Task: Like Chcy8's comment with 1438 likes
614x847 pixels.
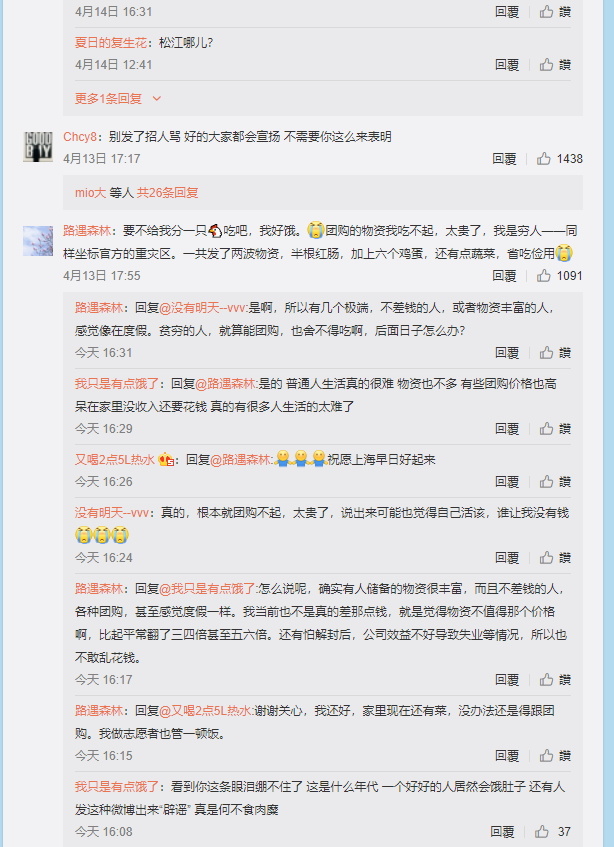Action: tap(559, 159)
